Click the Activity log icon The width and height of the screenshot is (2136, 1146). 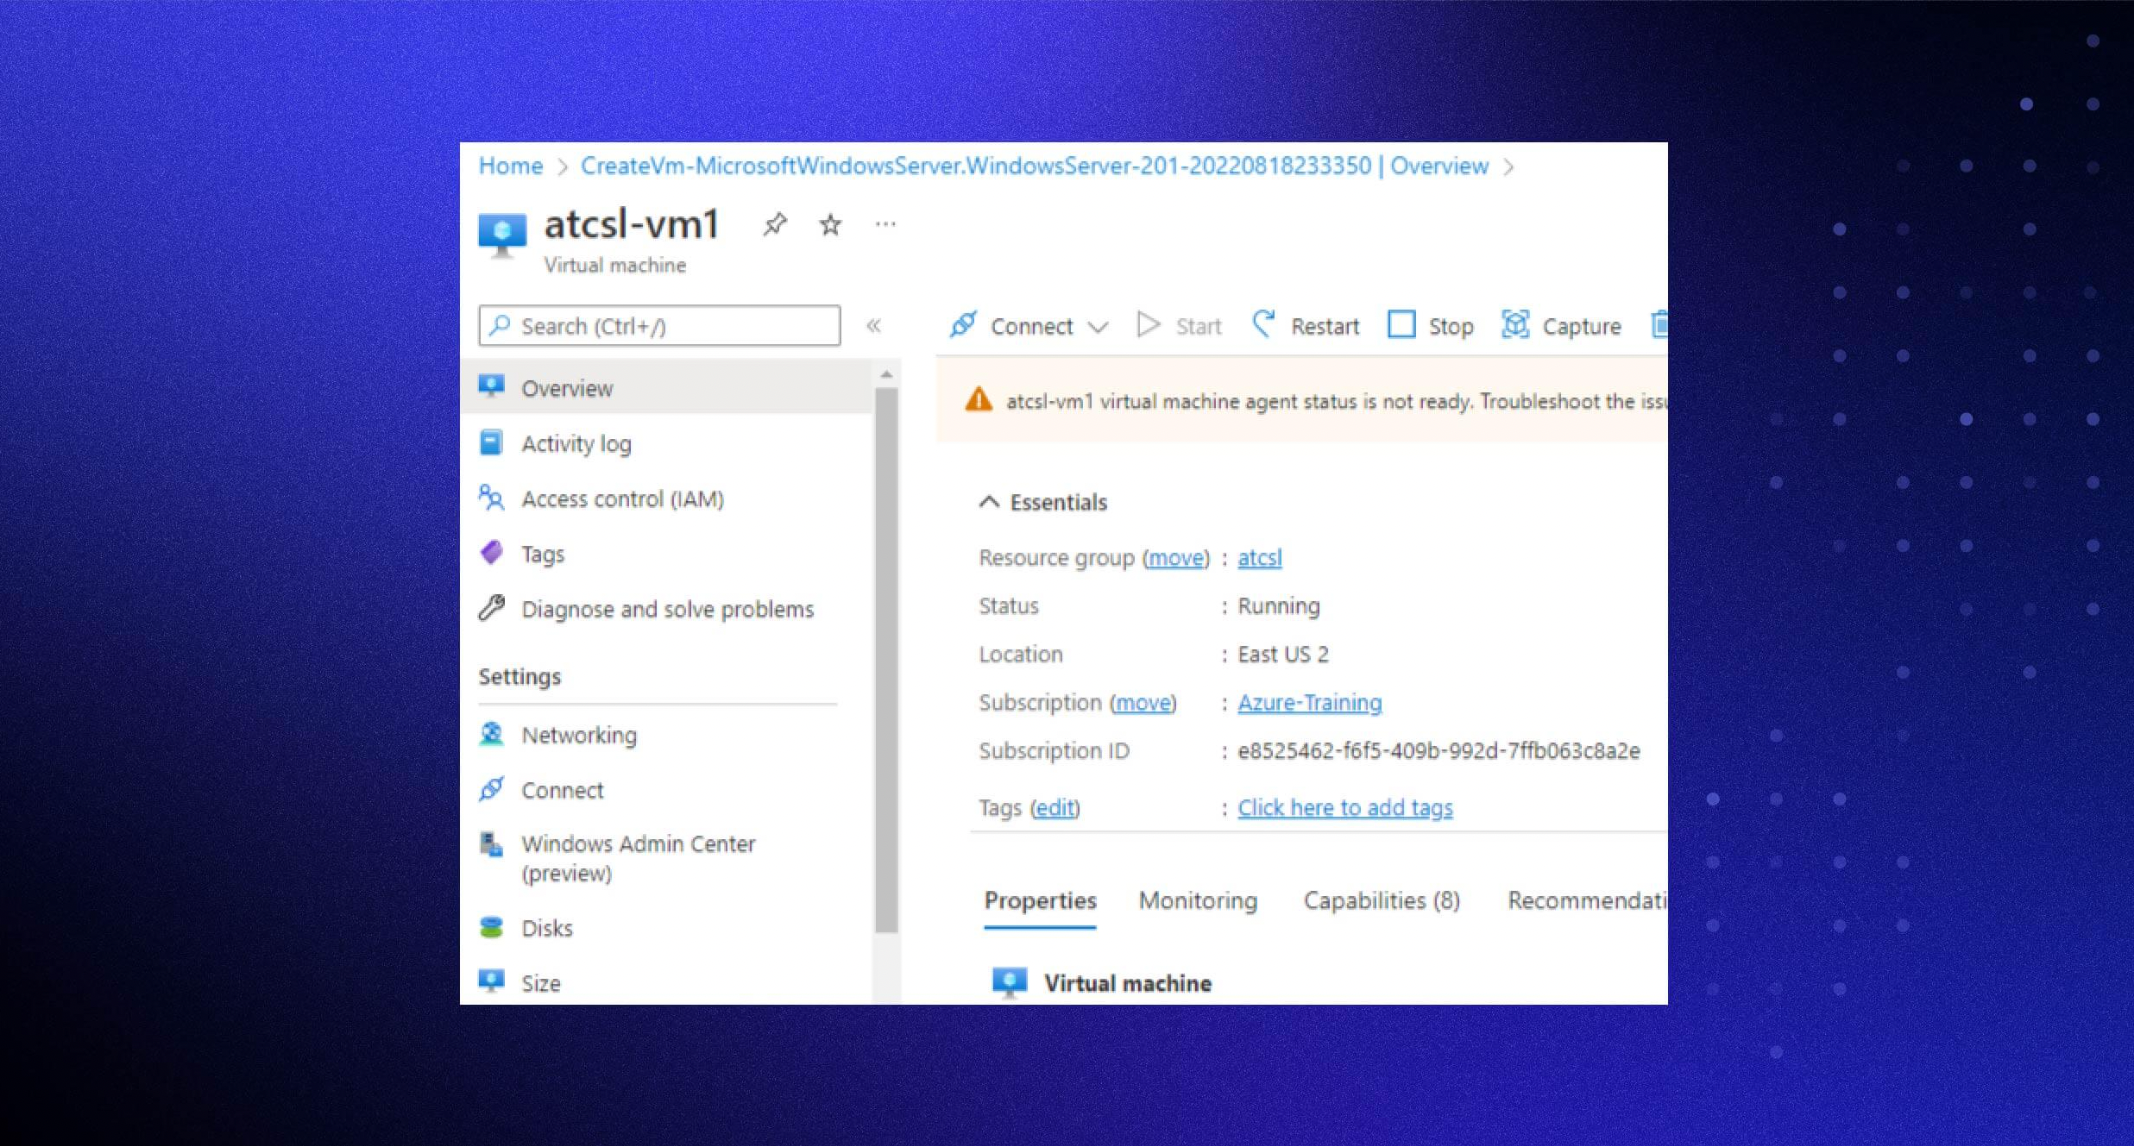click(491, 442)
